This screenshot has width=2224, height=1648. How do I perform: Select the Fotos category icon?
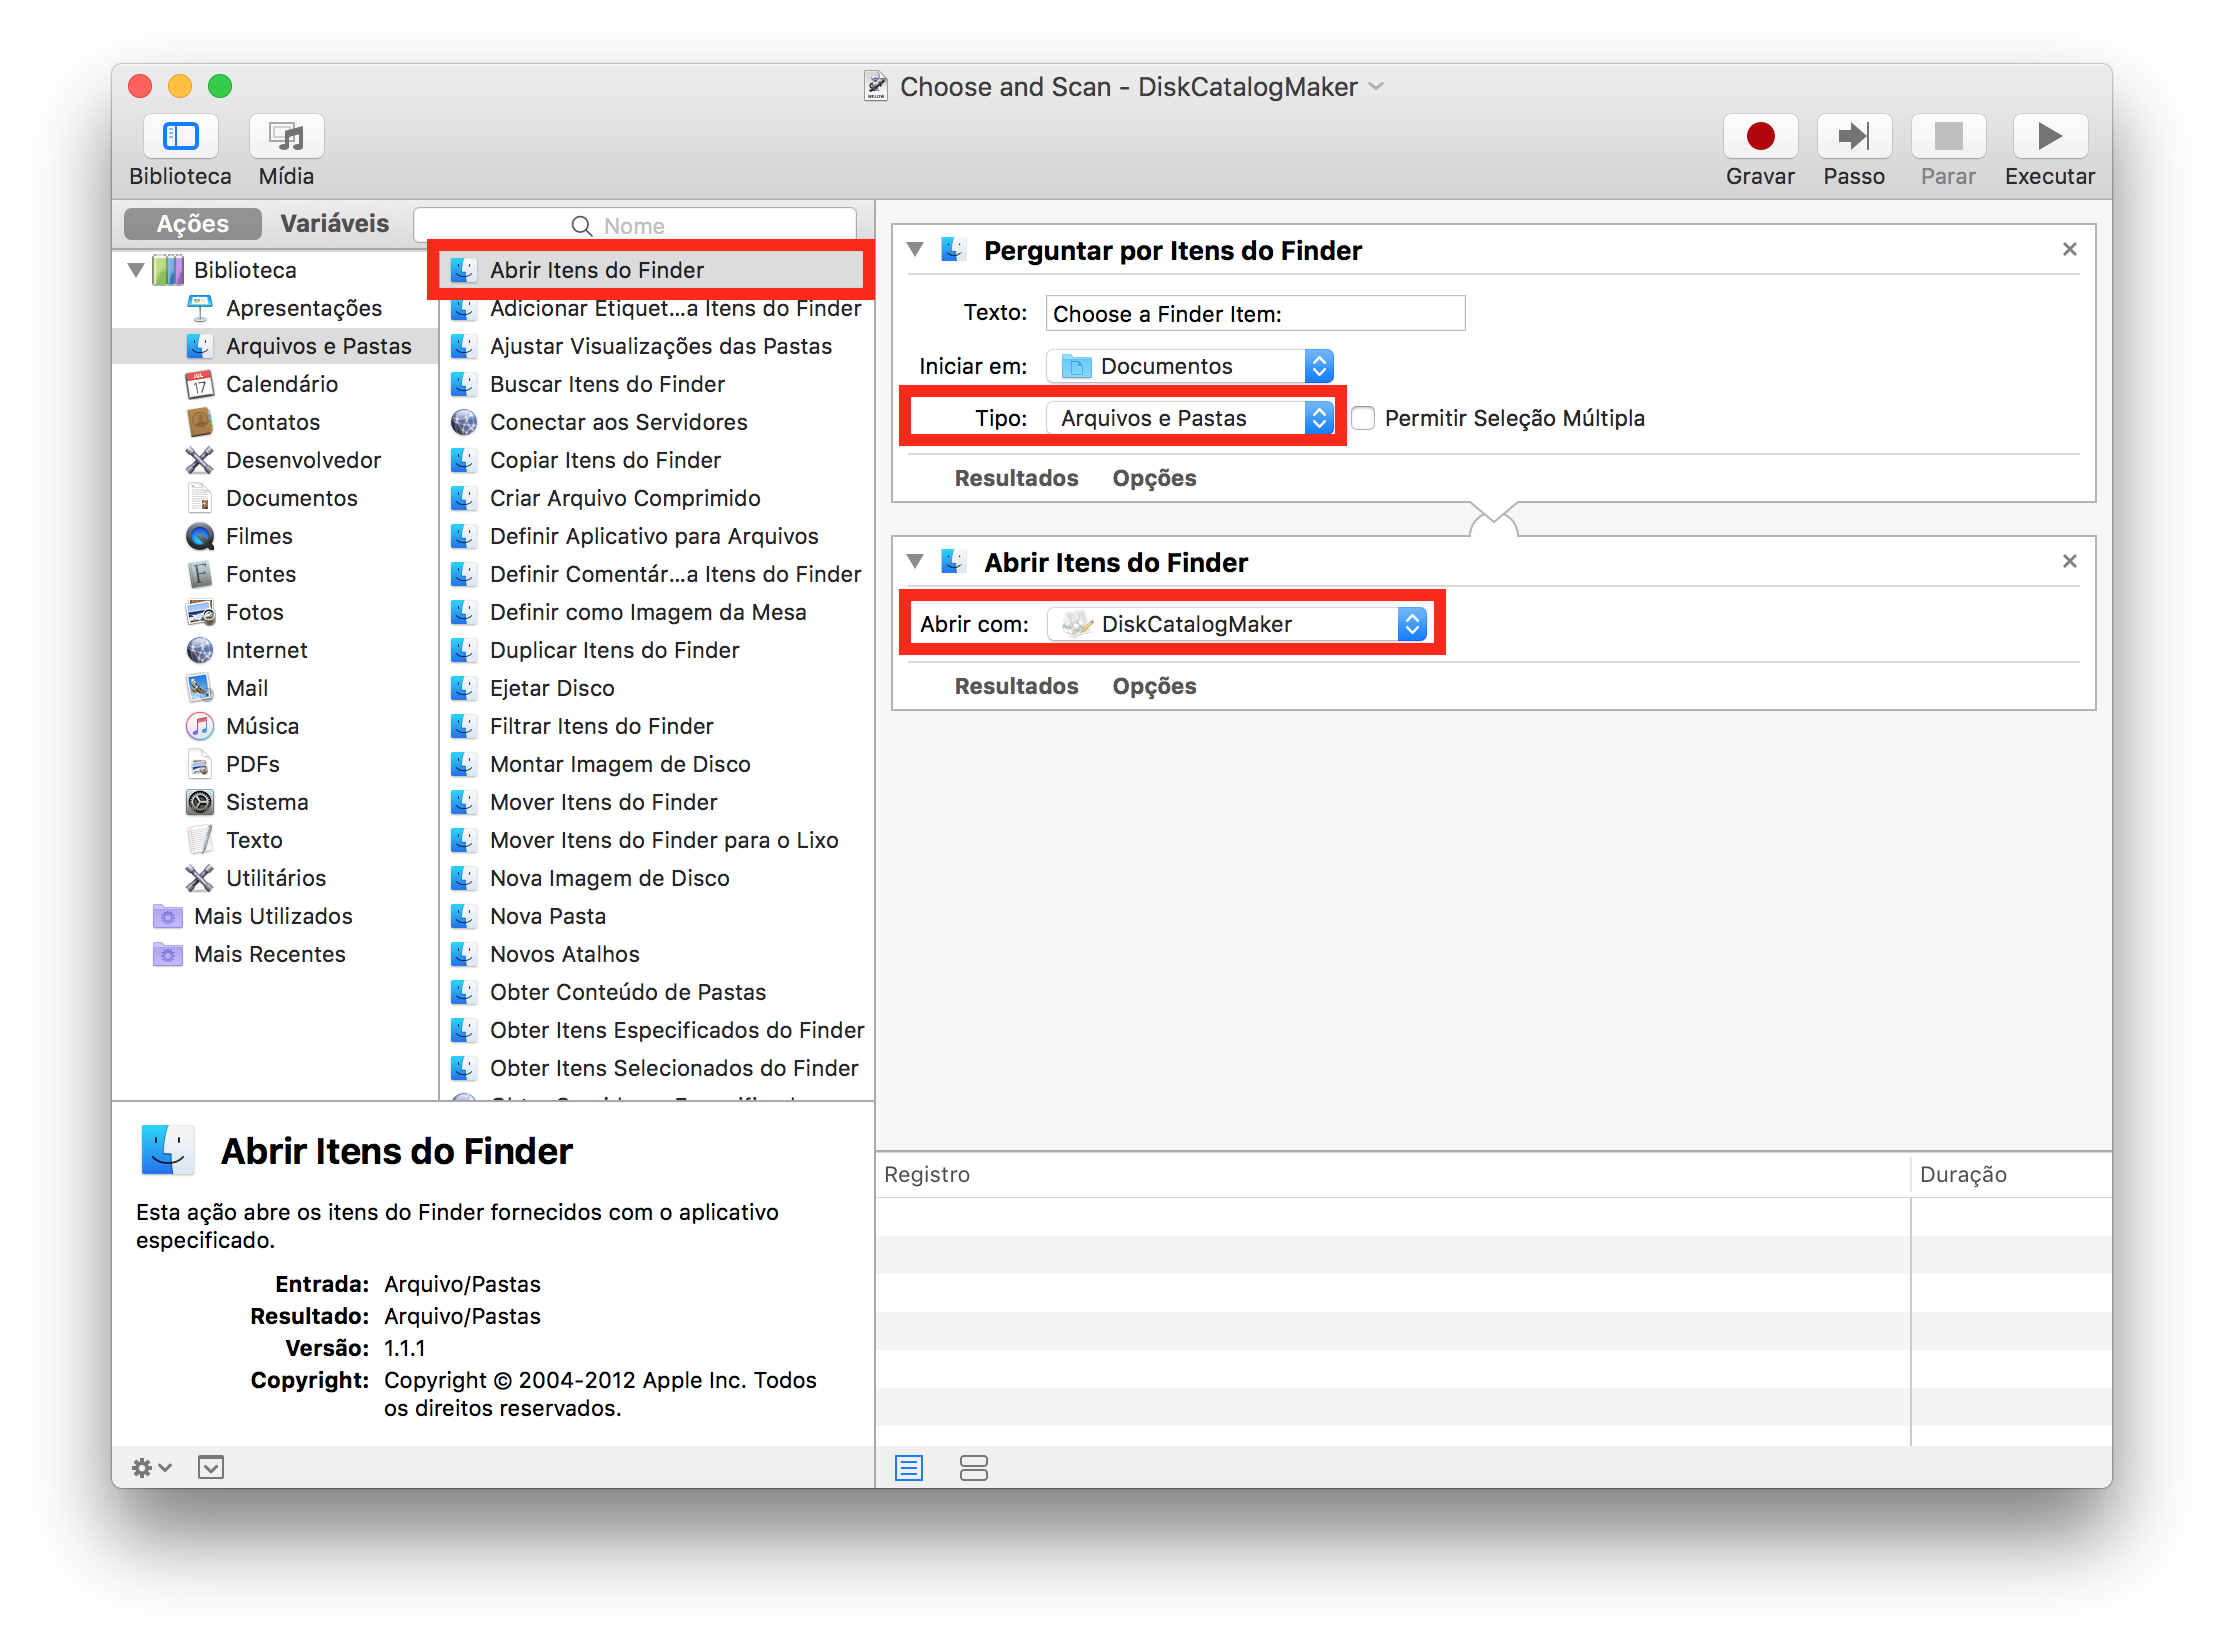(200, 612)
